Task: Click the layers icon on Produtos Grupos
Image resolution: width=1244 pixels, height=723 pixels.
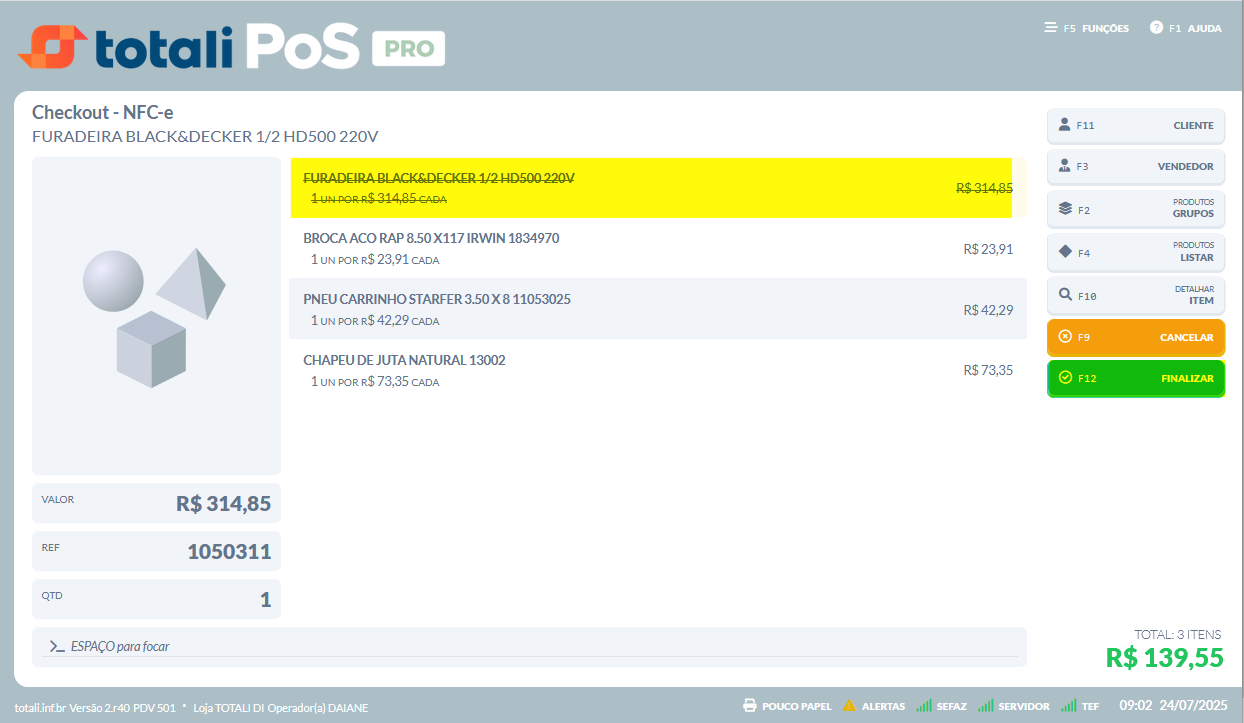Action: point(1064,209)
